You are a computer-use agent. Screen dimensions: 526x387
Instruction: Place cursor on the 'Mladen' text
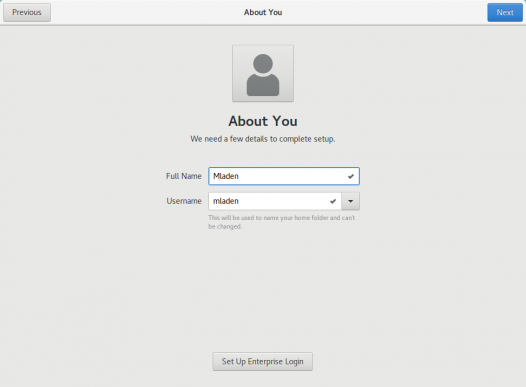coord(226,176)
